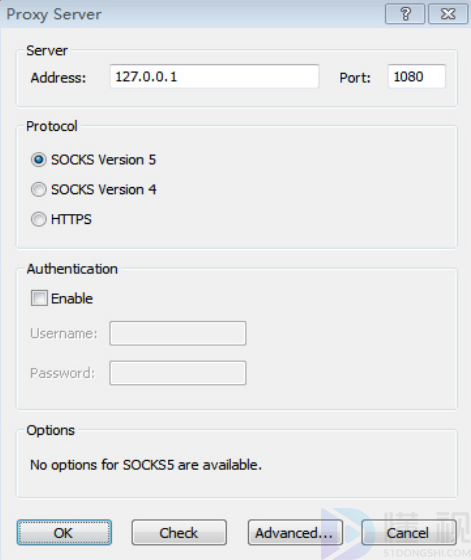Switch protocol to HTTPS
The height and width of the screenshot is (560, 471).
point(39,219)
